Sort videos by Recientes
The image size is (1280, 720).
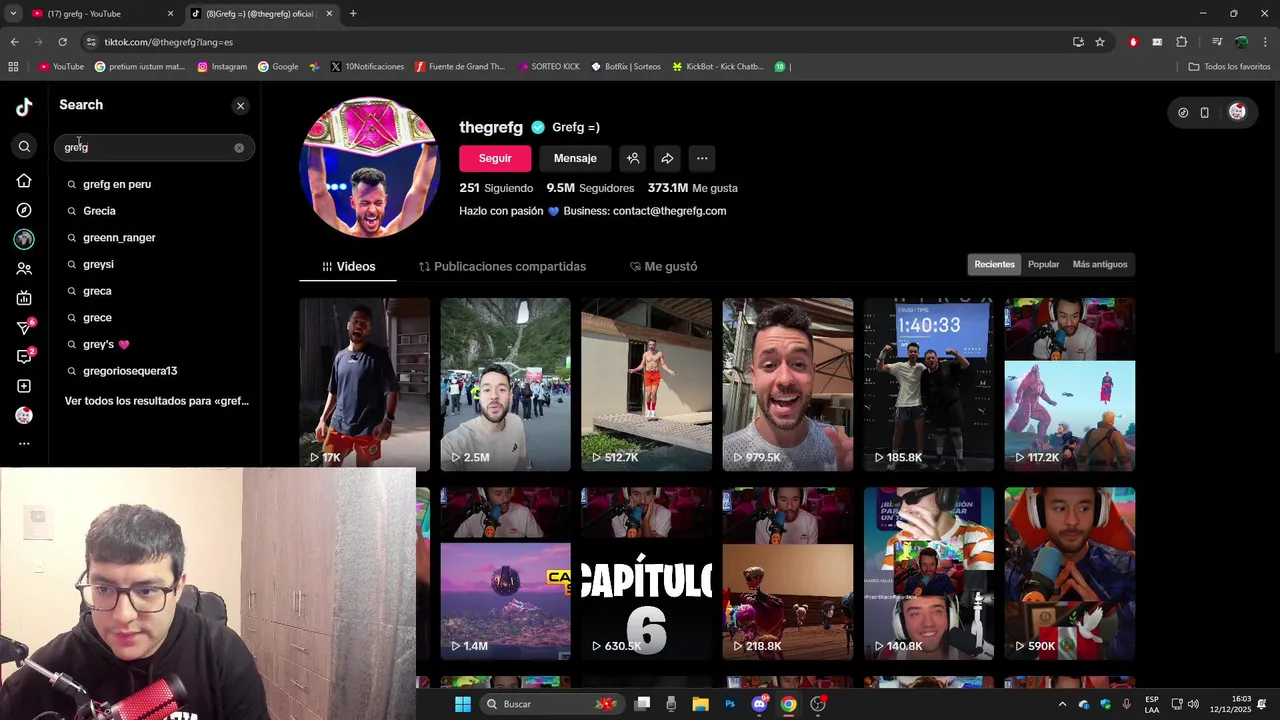(x=994, y=264)
